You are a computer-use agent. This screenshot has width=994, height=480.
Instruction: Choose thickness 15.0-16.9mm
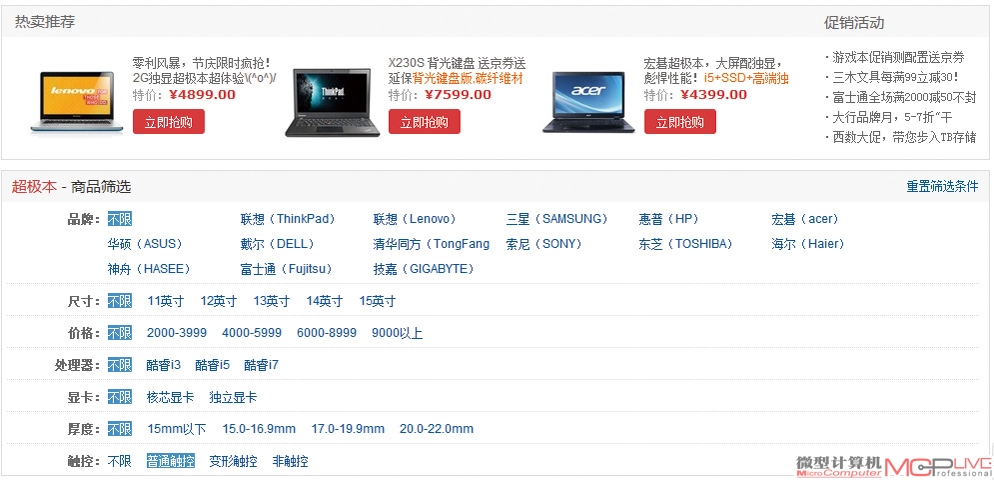259,429
